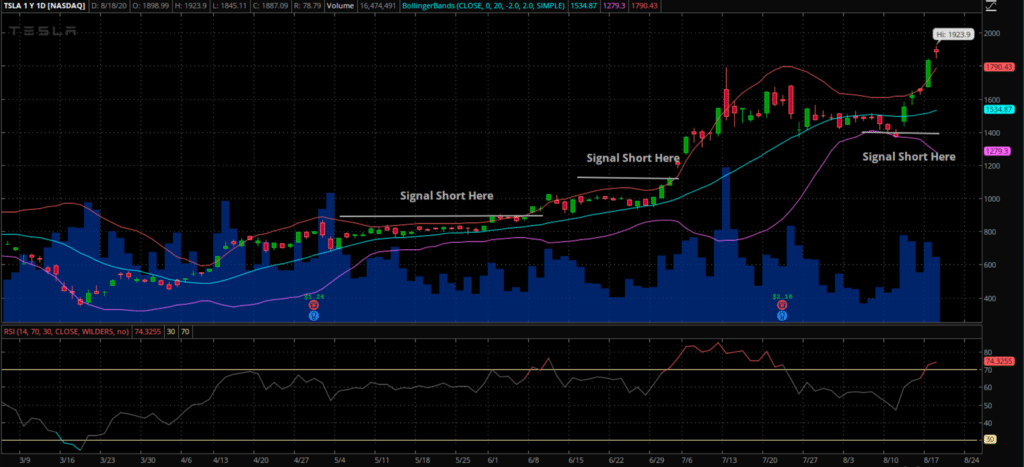Click the 2000 price axis label
The width and height of the screenshot is (1024, 467).
pos(993,33)
